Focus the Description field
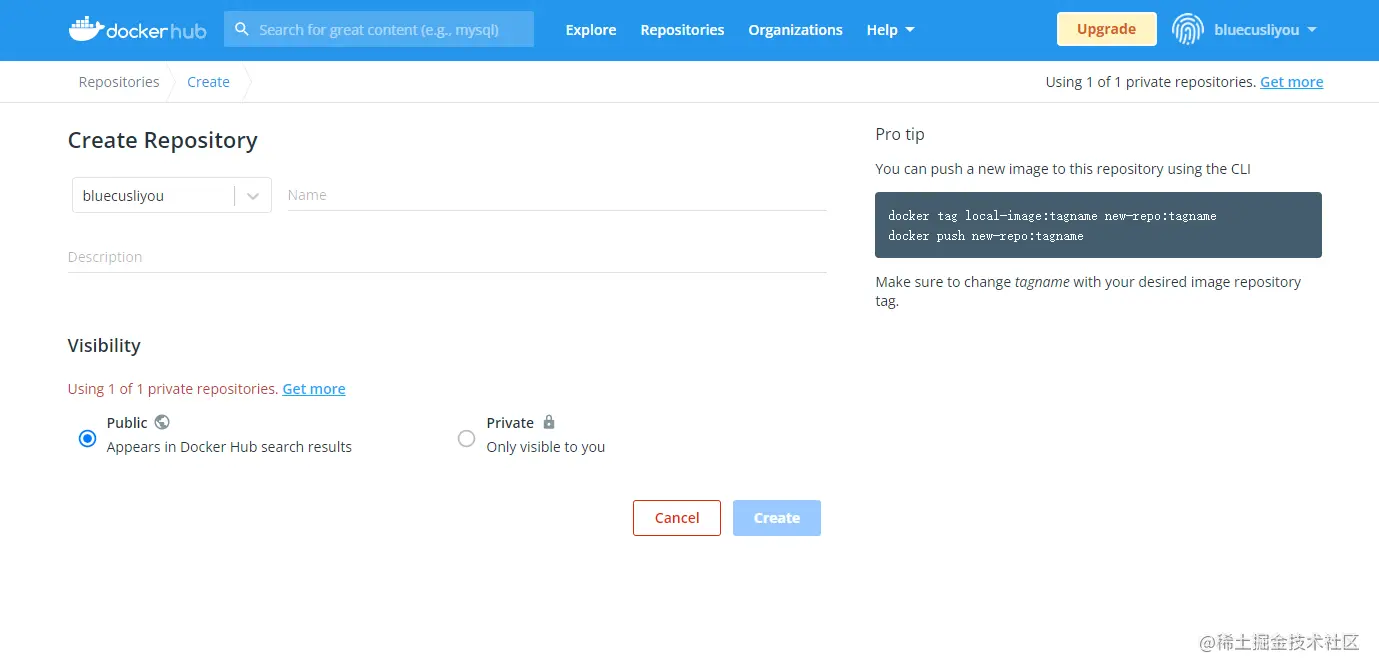This screenshot has height=672, width=1379. (447, 257)
